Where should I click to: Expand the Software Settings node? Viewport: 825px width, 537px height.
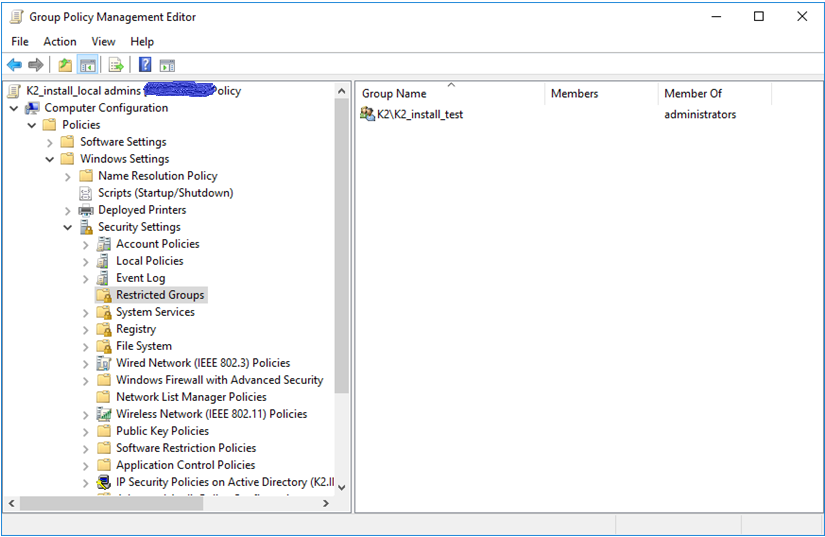click(50, 143)
